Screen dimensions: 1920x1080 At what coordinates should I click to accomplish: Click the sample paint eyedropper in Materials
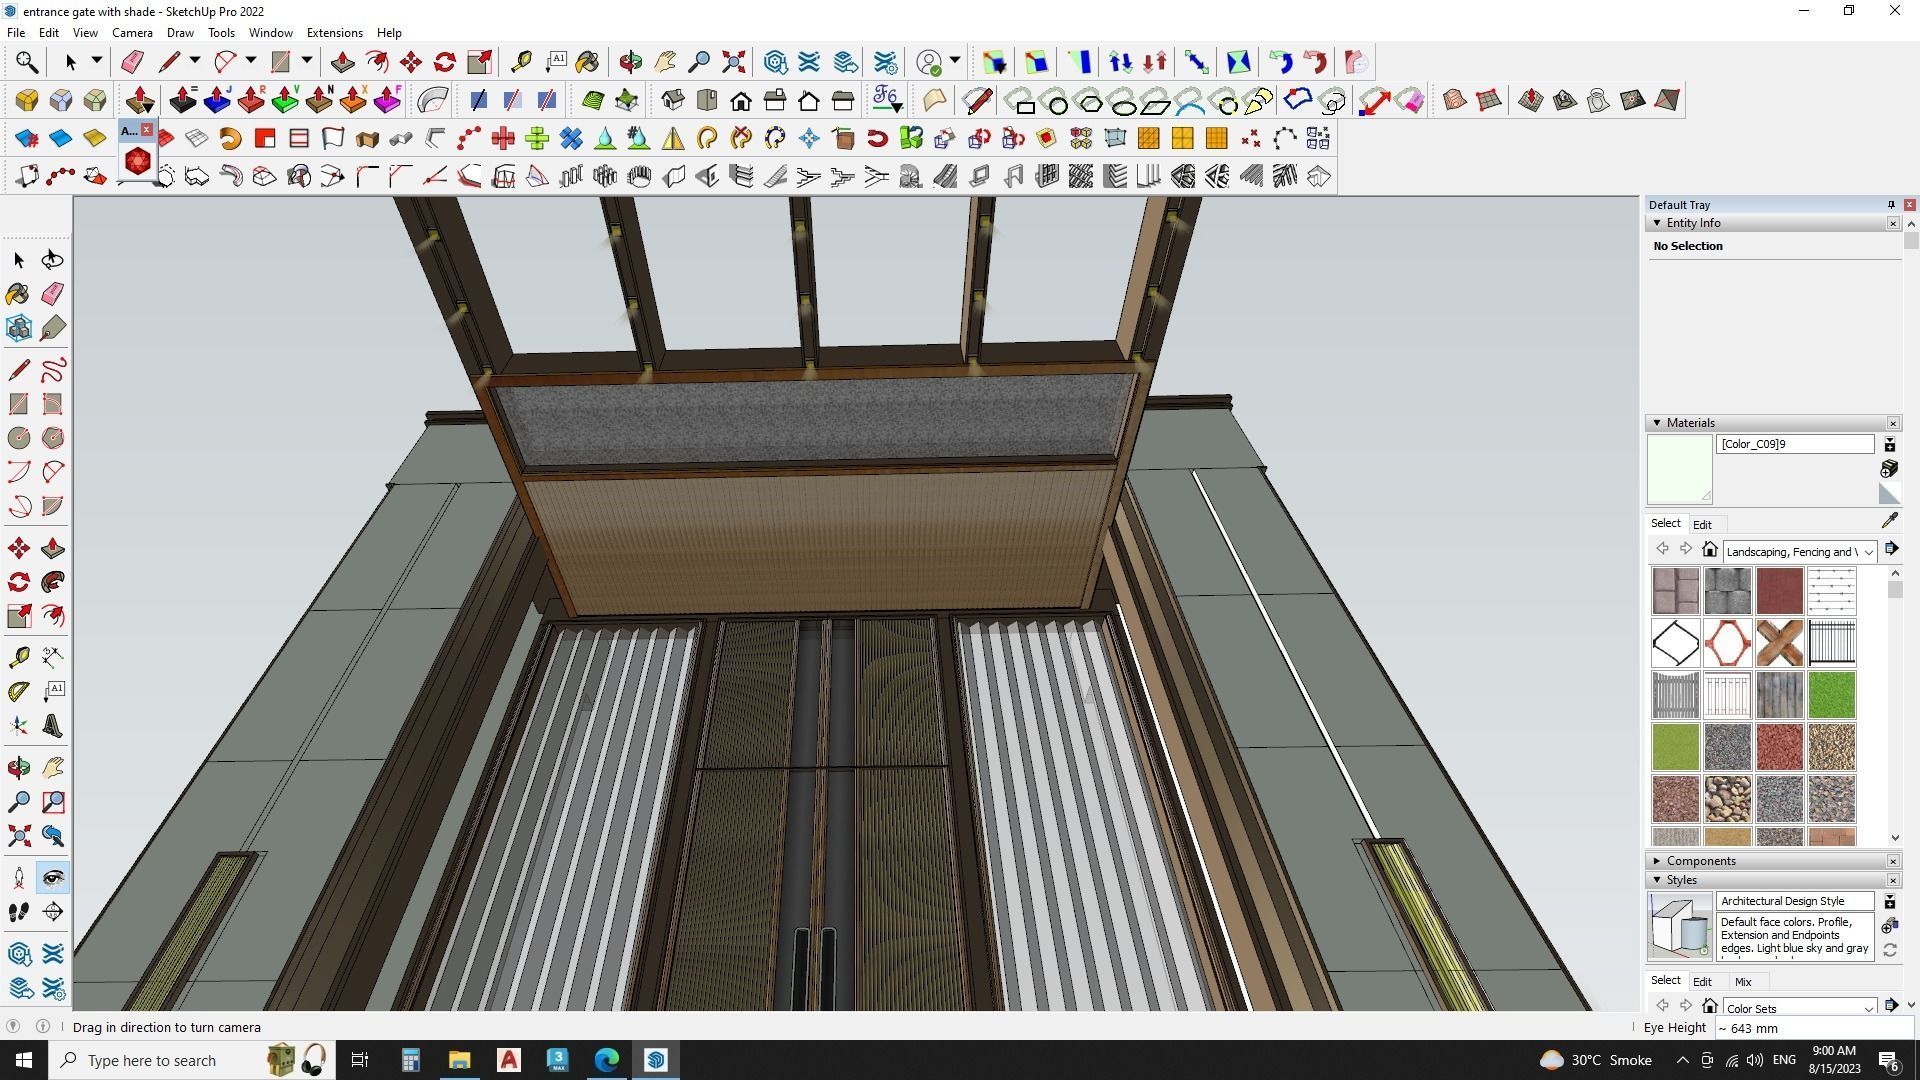pyautogui.click(x=1889, y=521)
